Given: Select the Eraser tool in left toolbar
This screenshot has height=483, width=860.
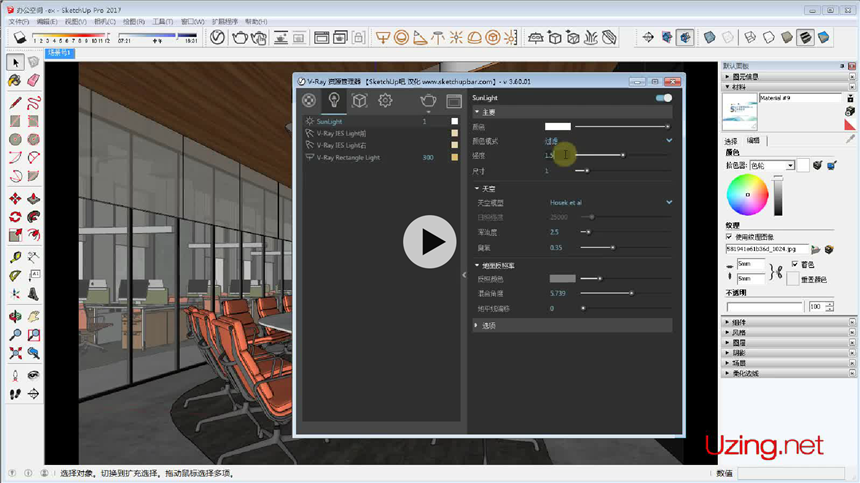Looking at the screenshot, I should click(x=33, y=80).
